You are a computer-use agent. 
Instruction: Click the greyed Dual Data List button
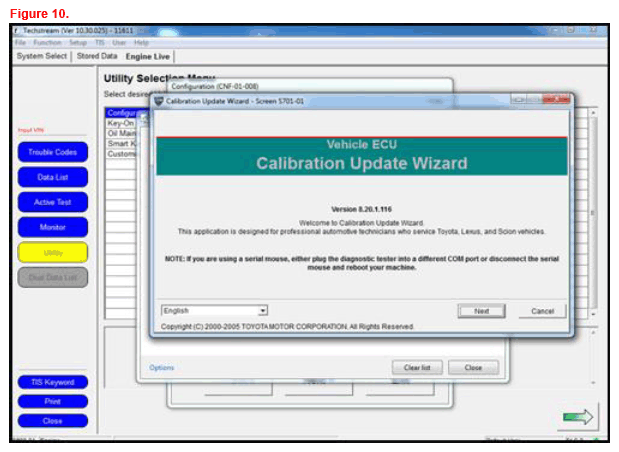coord(53,277)
